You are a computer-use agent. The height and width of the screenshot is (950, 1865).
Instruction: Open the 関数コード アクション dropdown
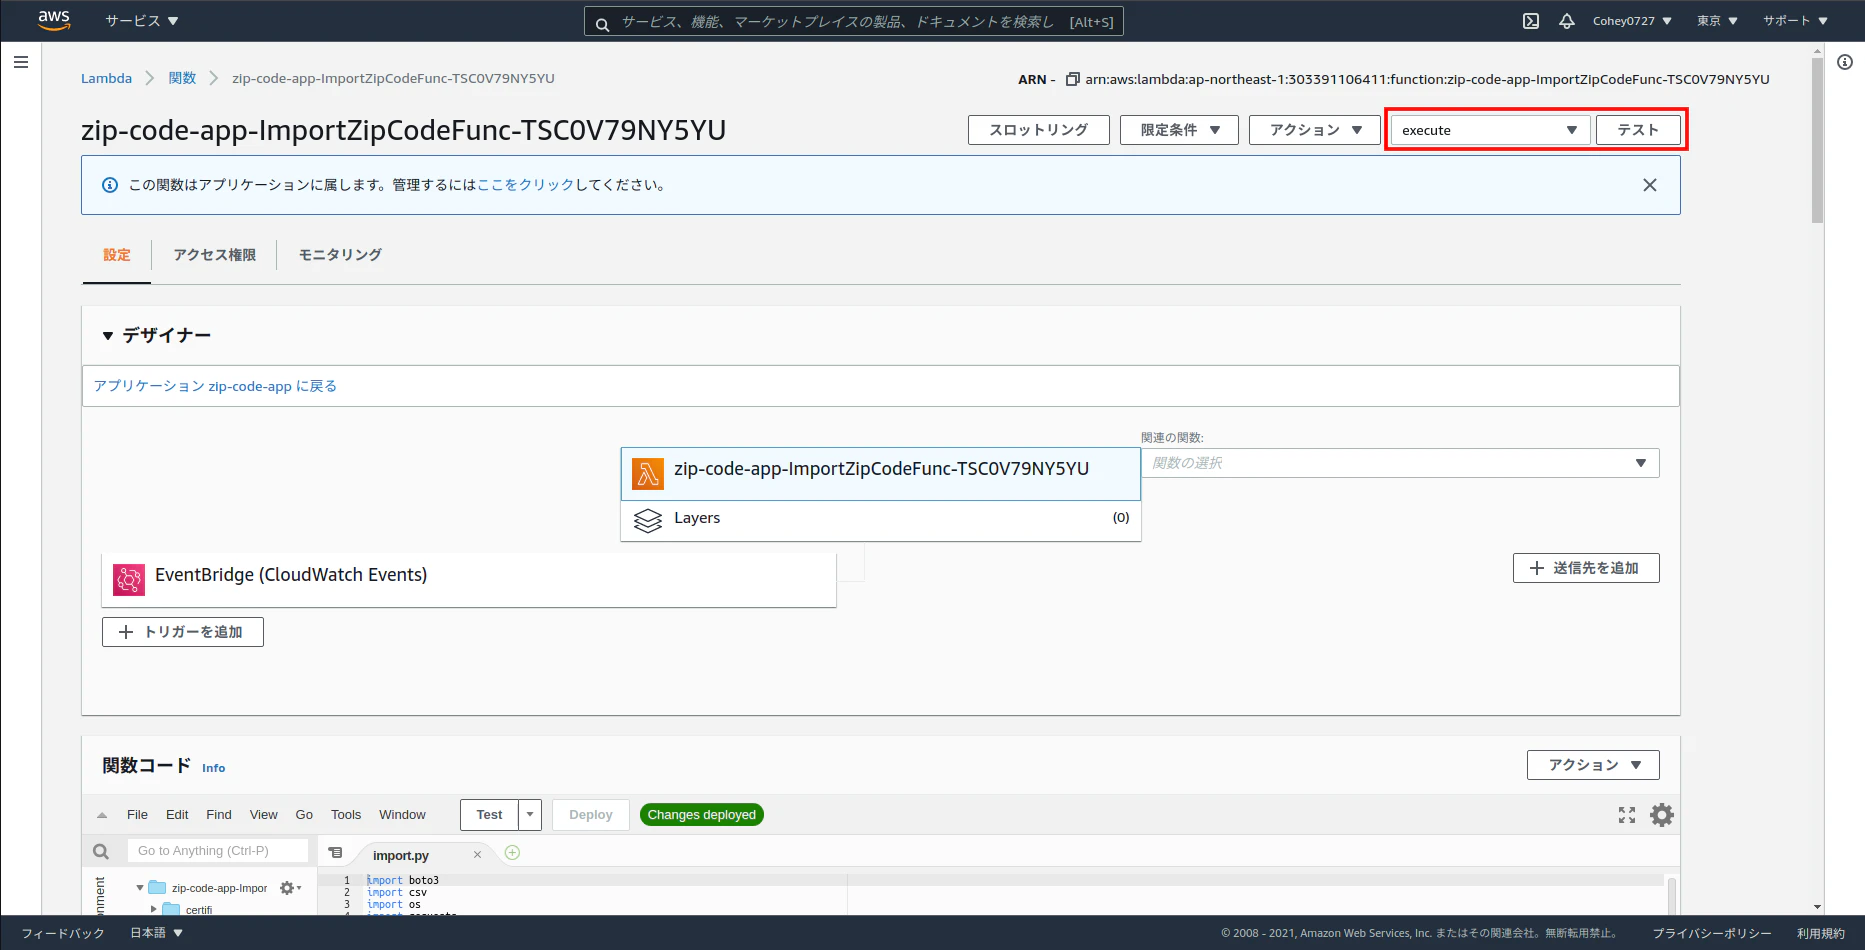pos(1593,765)
